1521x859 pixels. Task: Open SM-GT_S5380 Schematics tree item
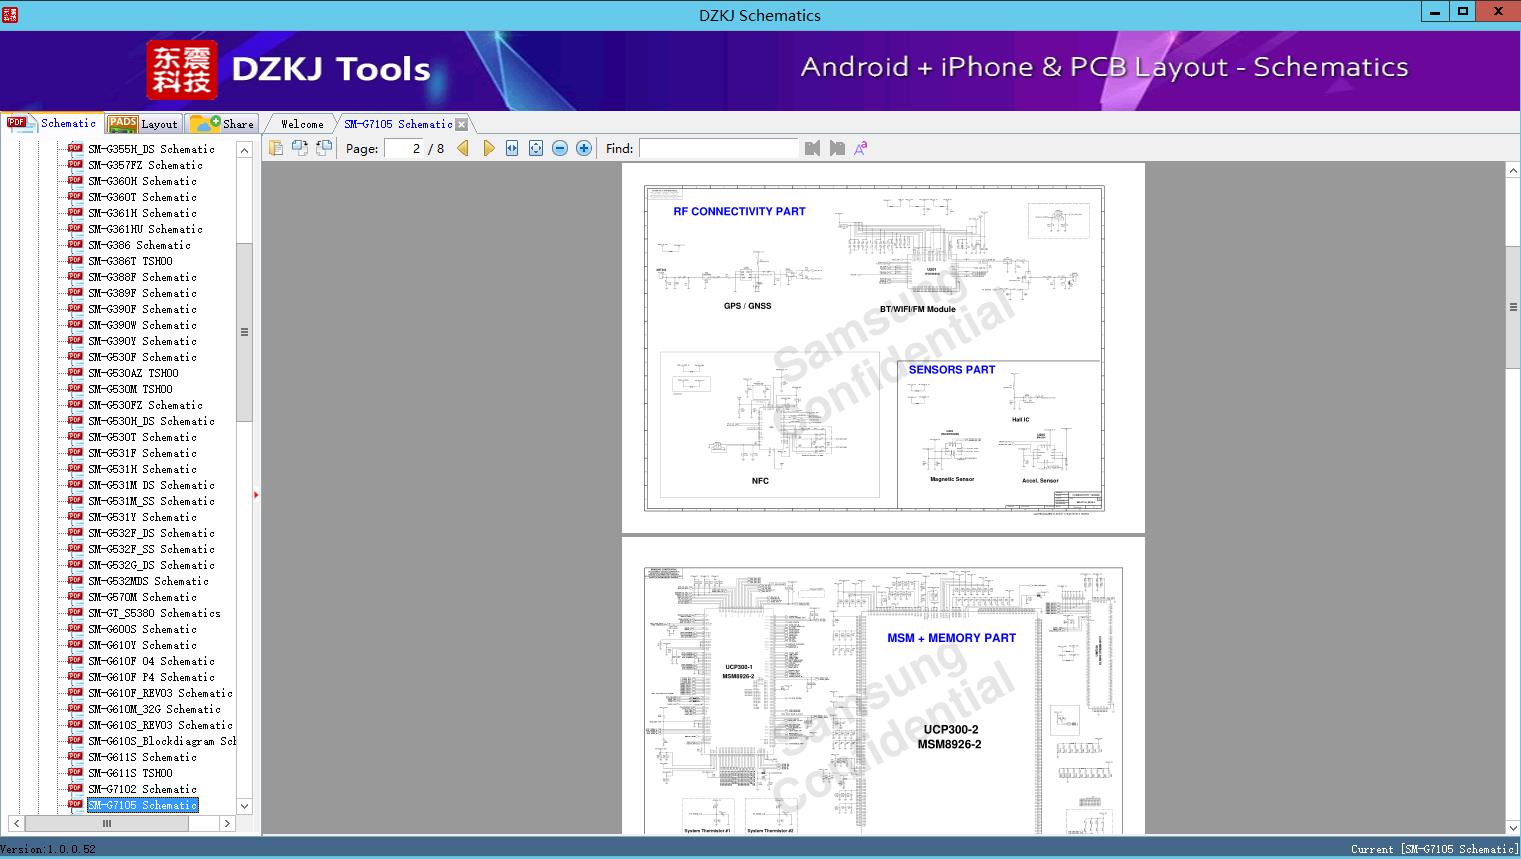coord(154,613)
